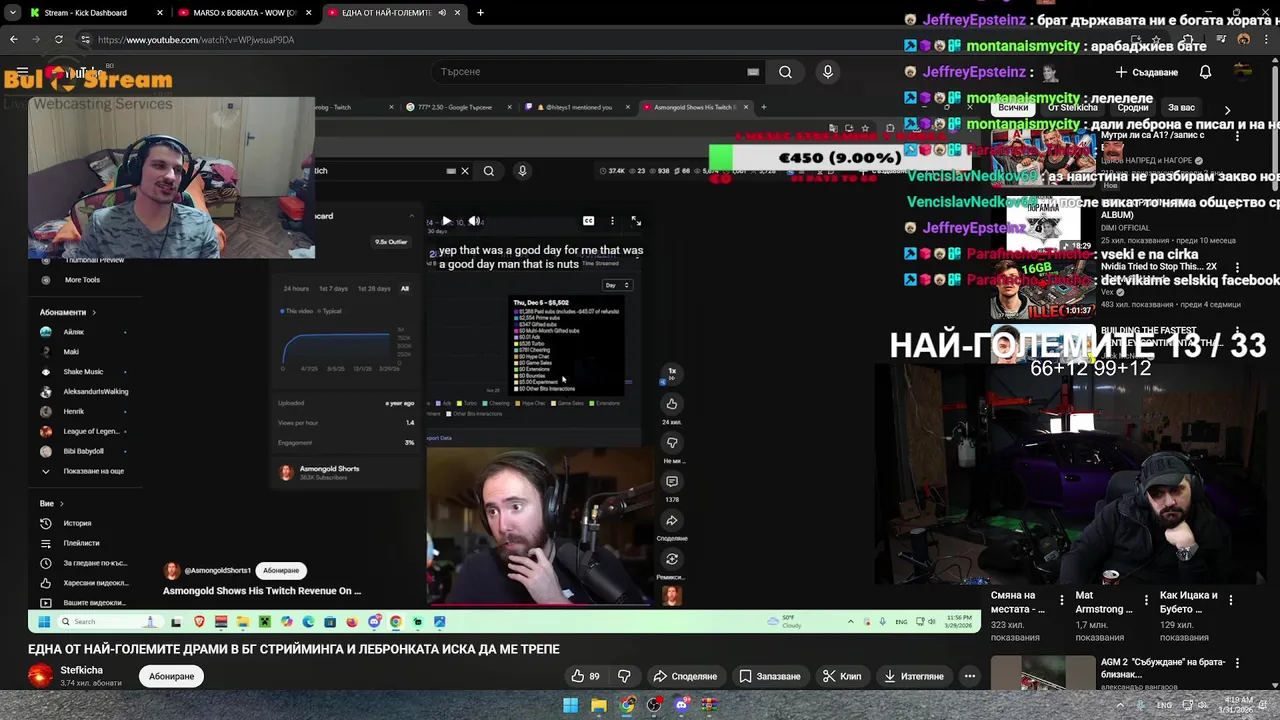Select the За вас filter chip
Viewport: 1280px width, 720px height.
click(1181, 107)
